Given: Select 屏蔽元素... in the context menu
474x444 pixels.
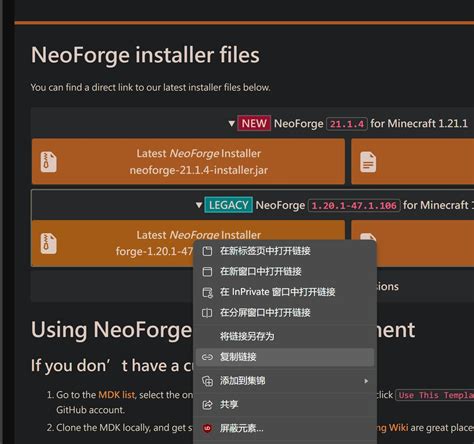Looking at the screenshot, I should tap(285, 428).
